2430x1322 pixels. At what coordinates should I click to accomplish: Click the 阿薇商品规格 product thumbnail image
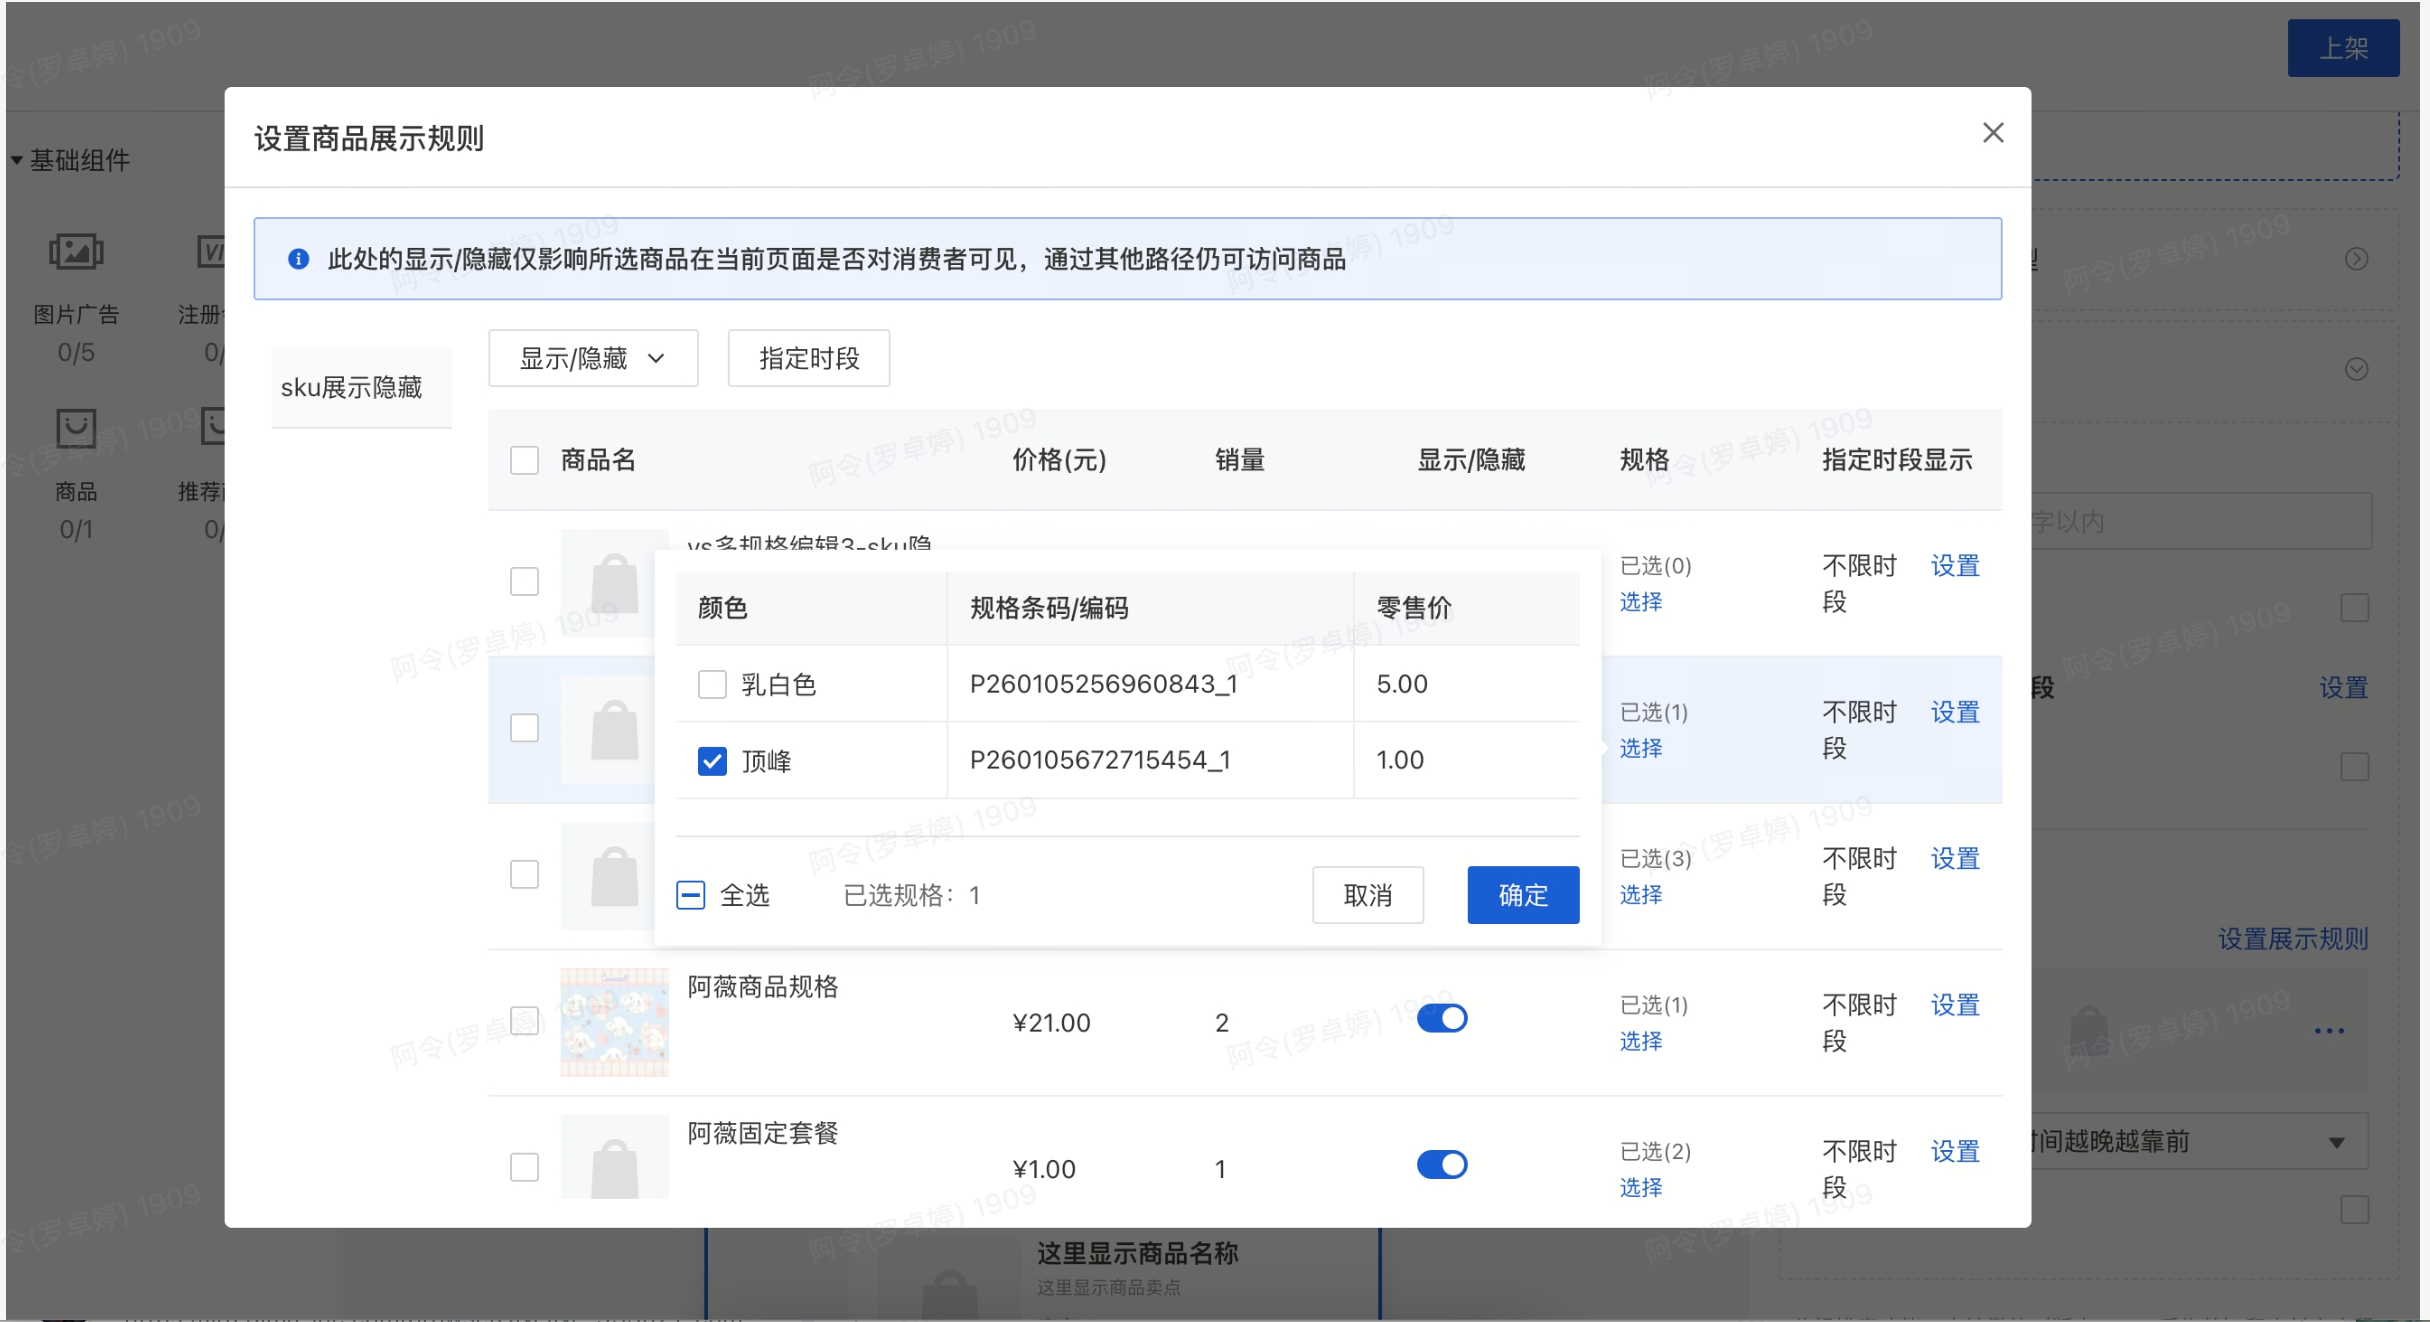pos(614,1021)
